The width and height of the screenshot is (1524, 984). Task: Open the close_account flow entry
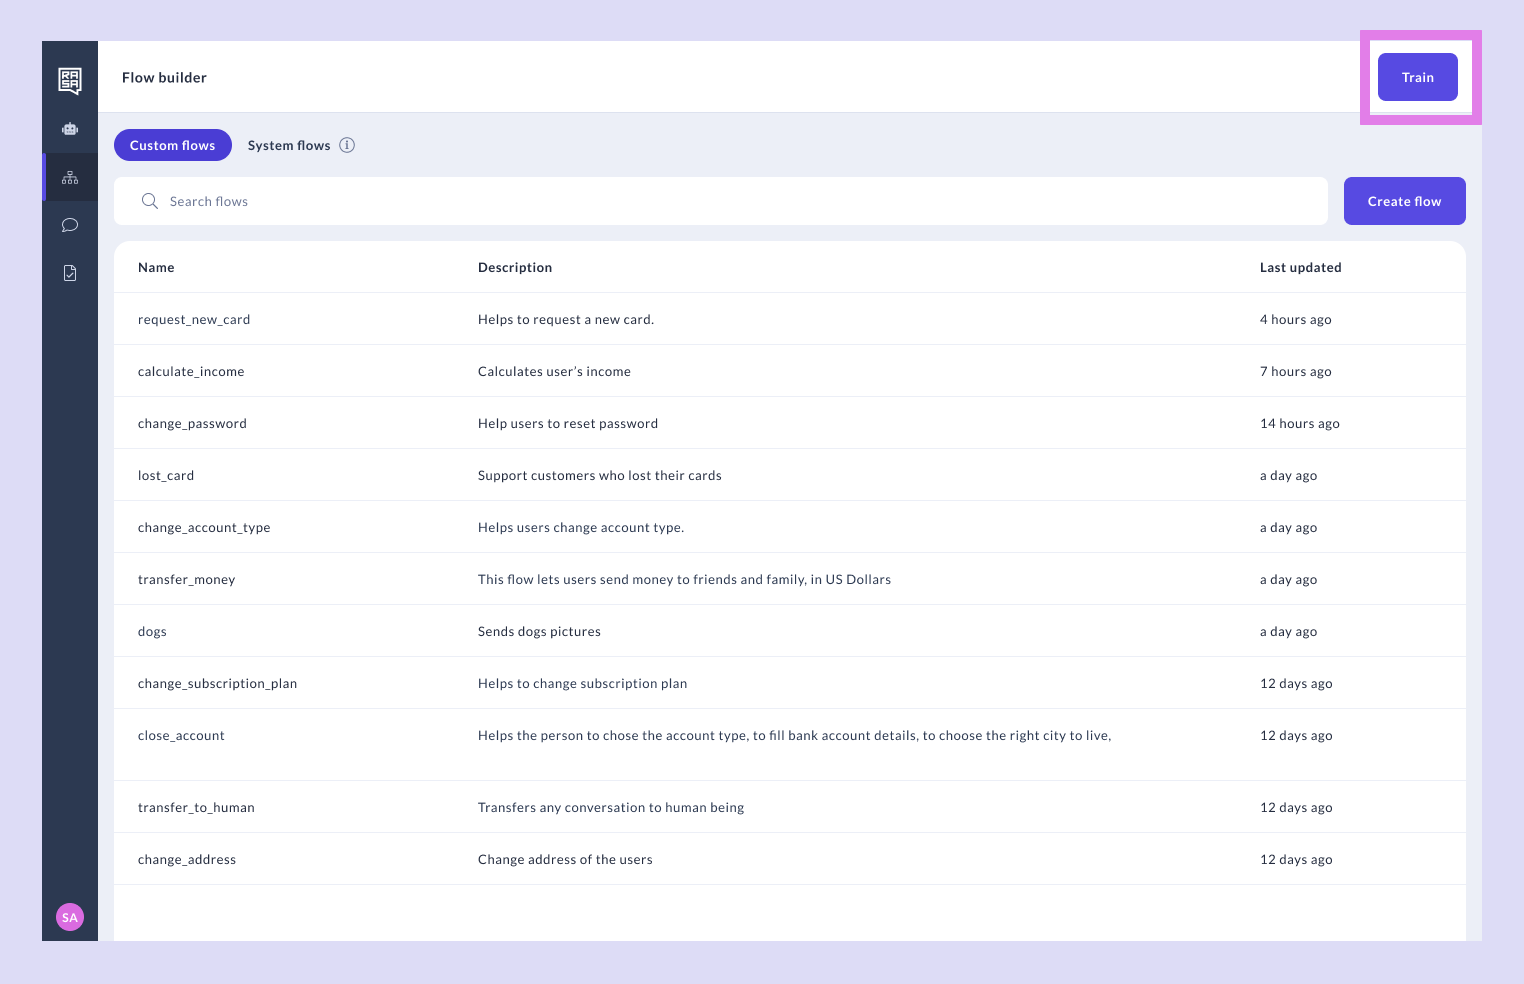pyautogui.click(x=181, y=736)
